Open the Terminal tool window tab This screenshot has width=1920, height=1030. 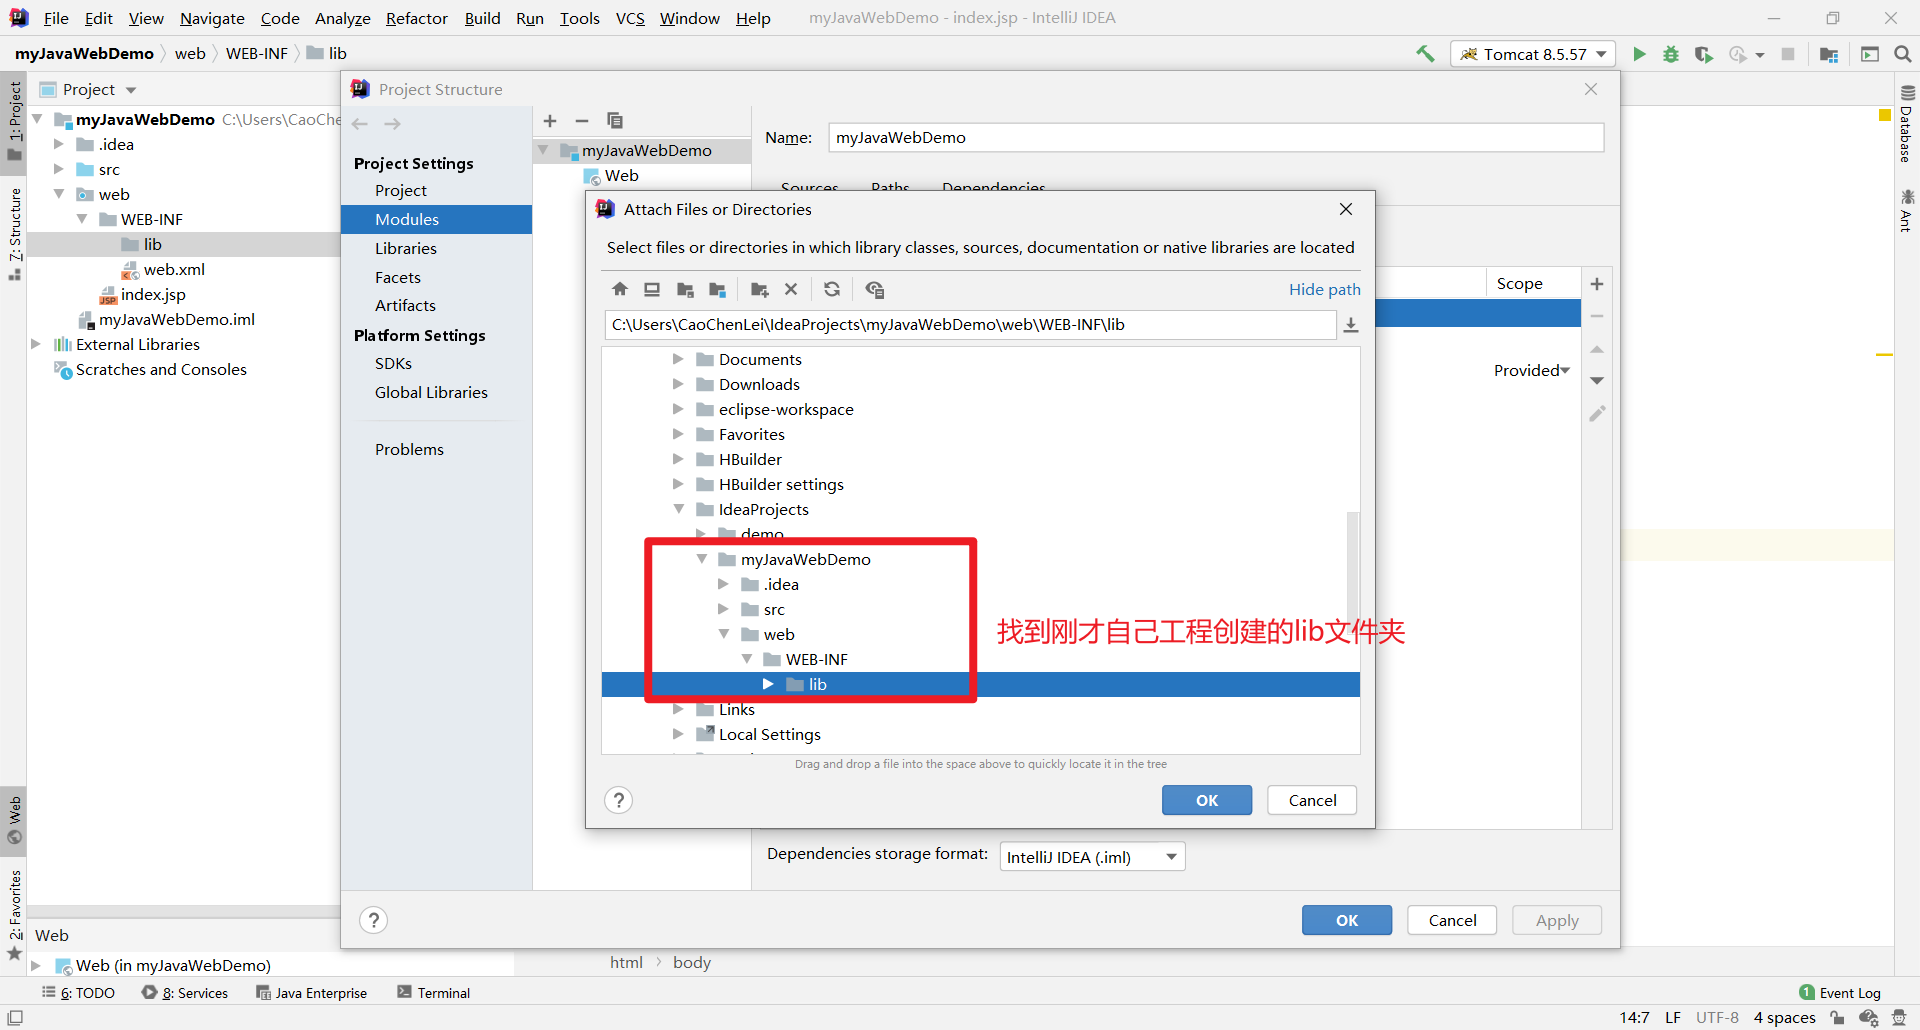[x=433, y=993]
